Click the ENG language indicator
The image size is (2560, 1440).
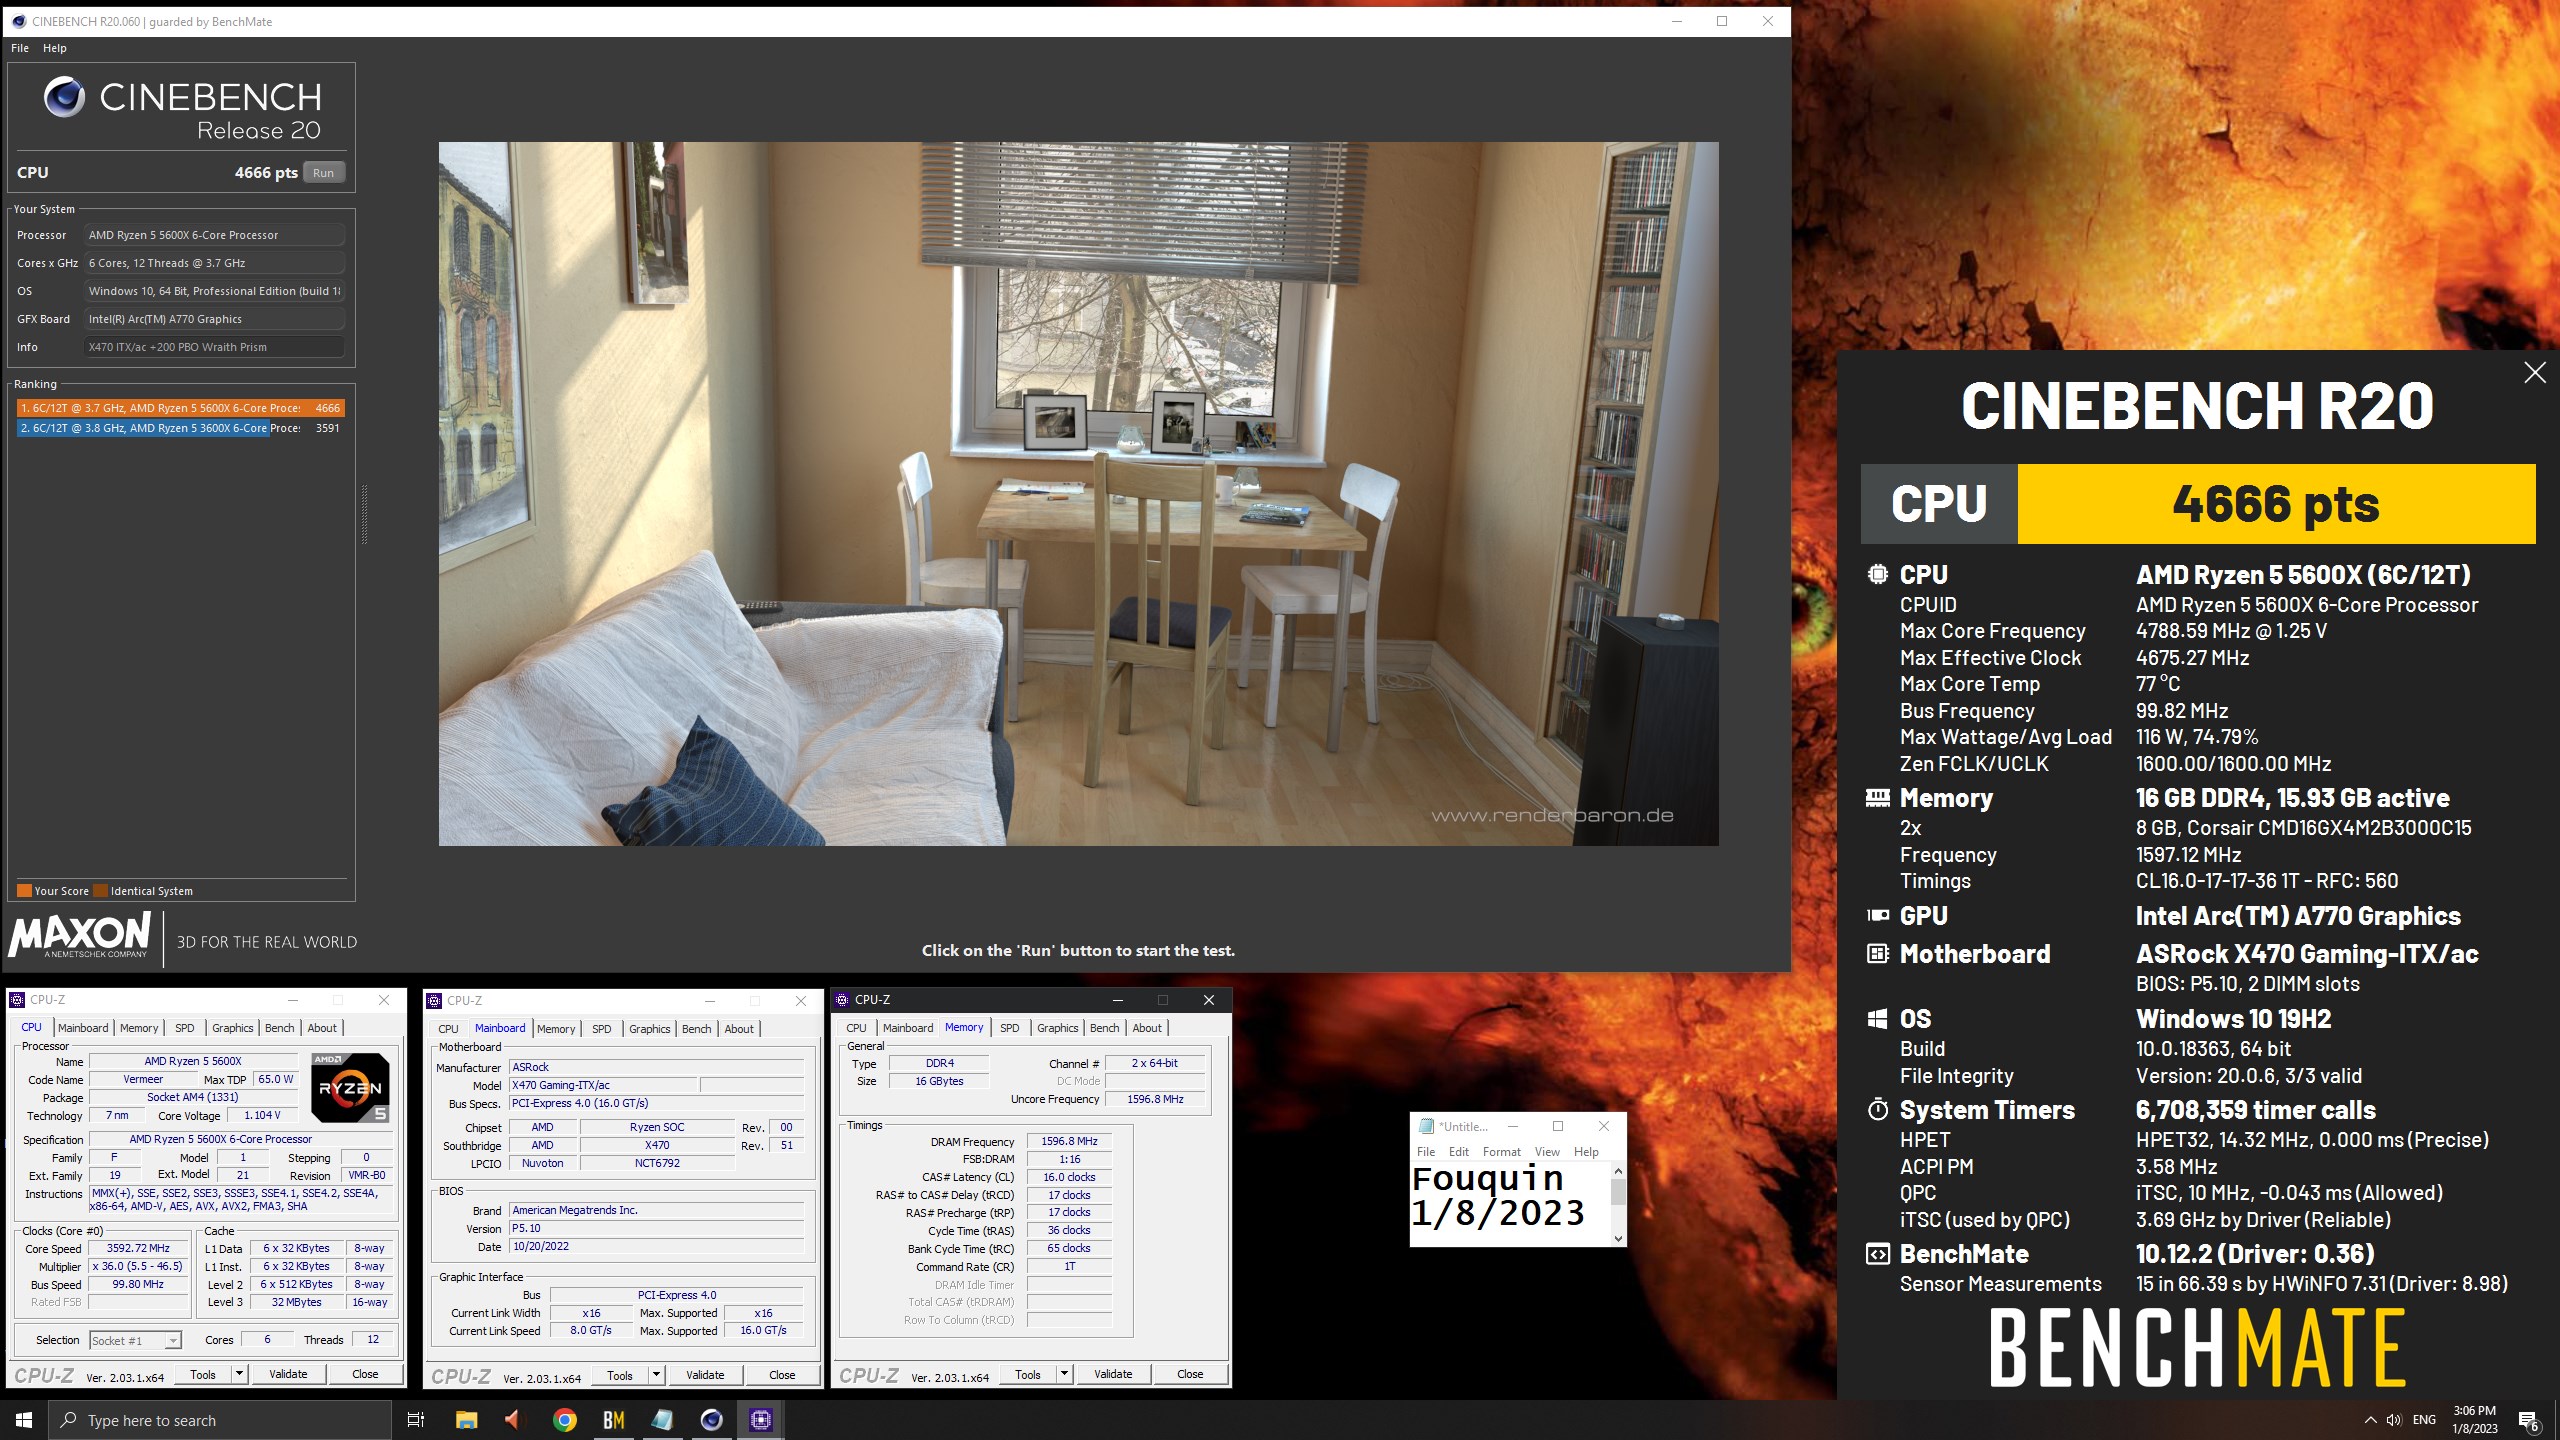pyautogui.click(x=2424, y=1420)
